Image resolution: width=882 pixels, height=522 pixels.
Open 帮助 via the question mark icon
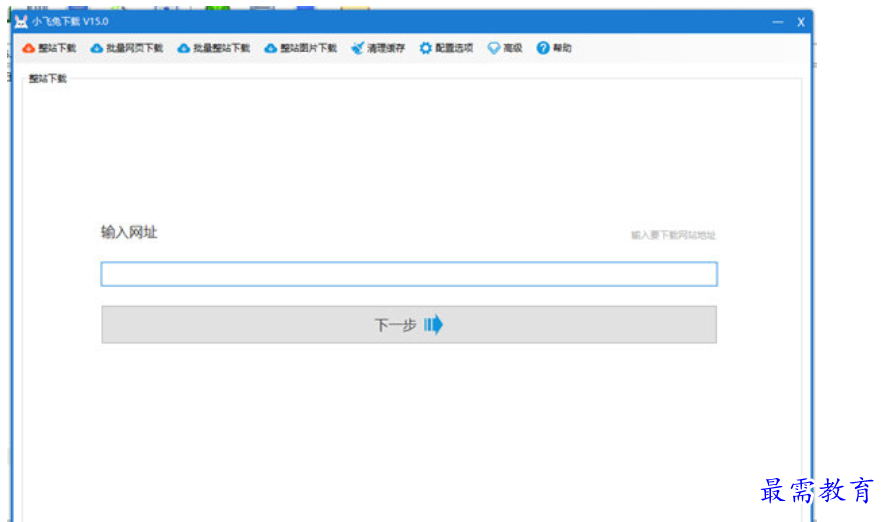[x=543, y=48]
